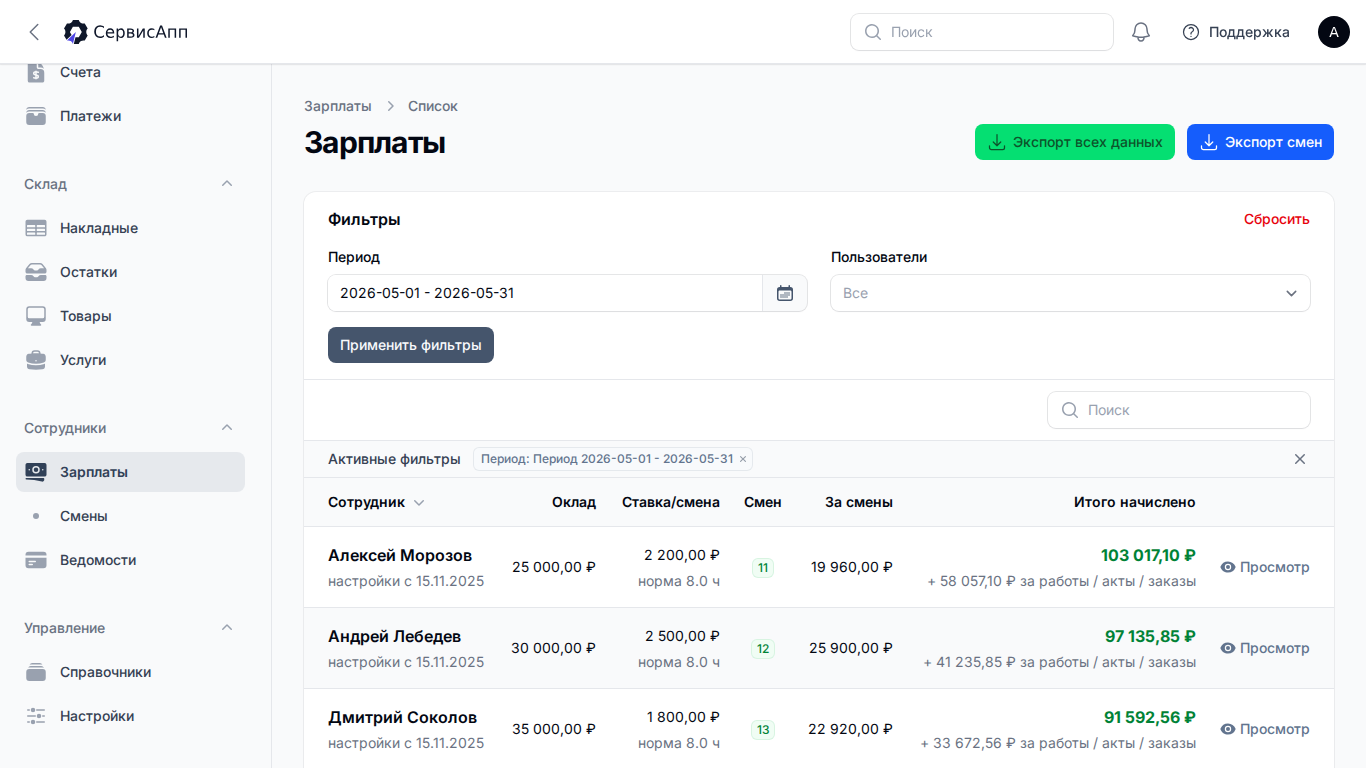Screen dimensions: 1366x768
Task: Reset filters via Сбросить link
Action: click(x=1277, y=219)
